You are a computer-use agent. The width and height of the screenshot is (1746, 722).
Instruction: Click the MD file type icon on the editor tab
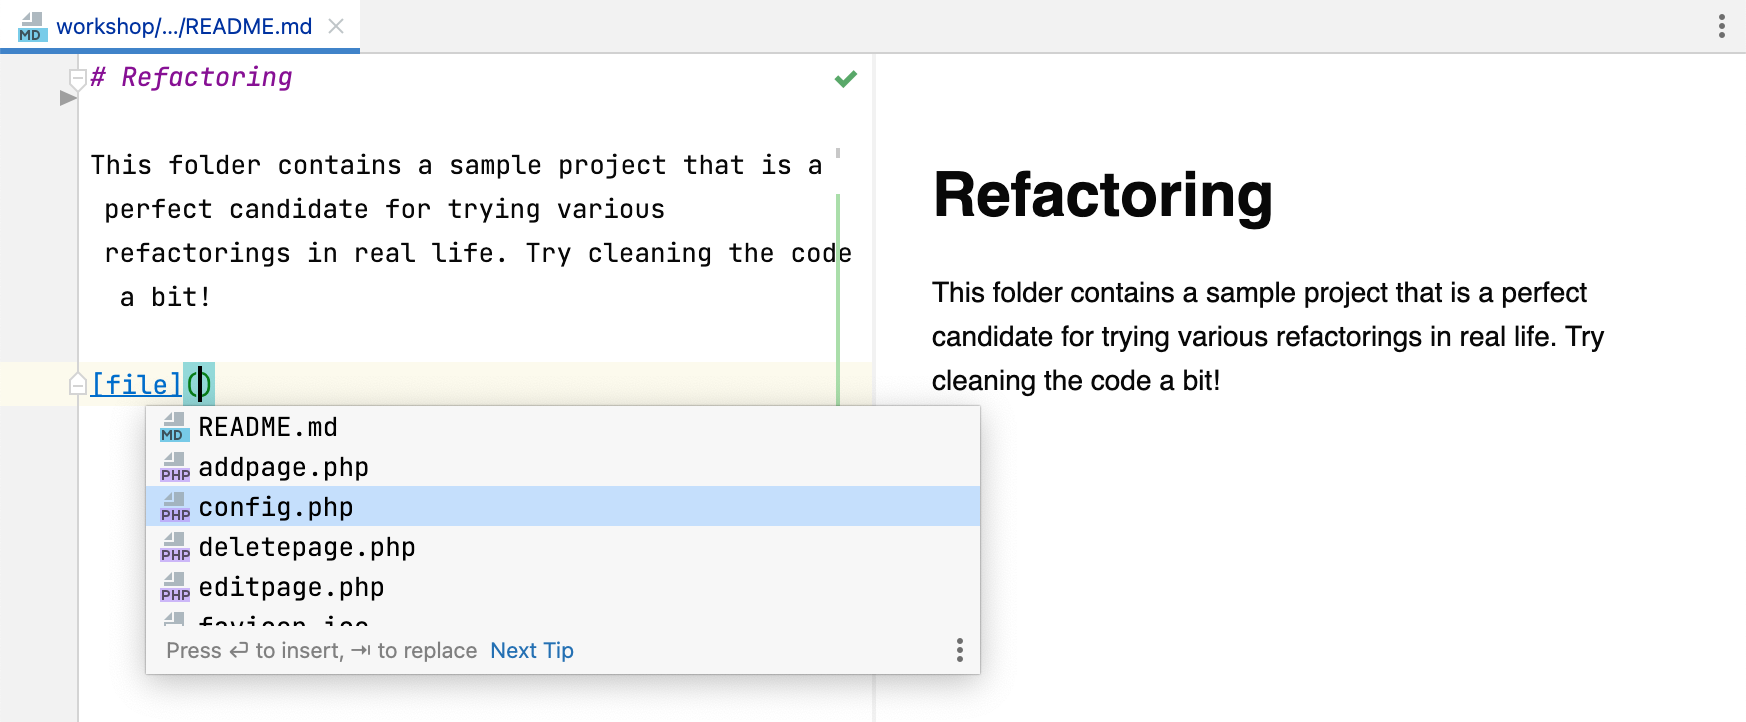[x=29, y=27]
